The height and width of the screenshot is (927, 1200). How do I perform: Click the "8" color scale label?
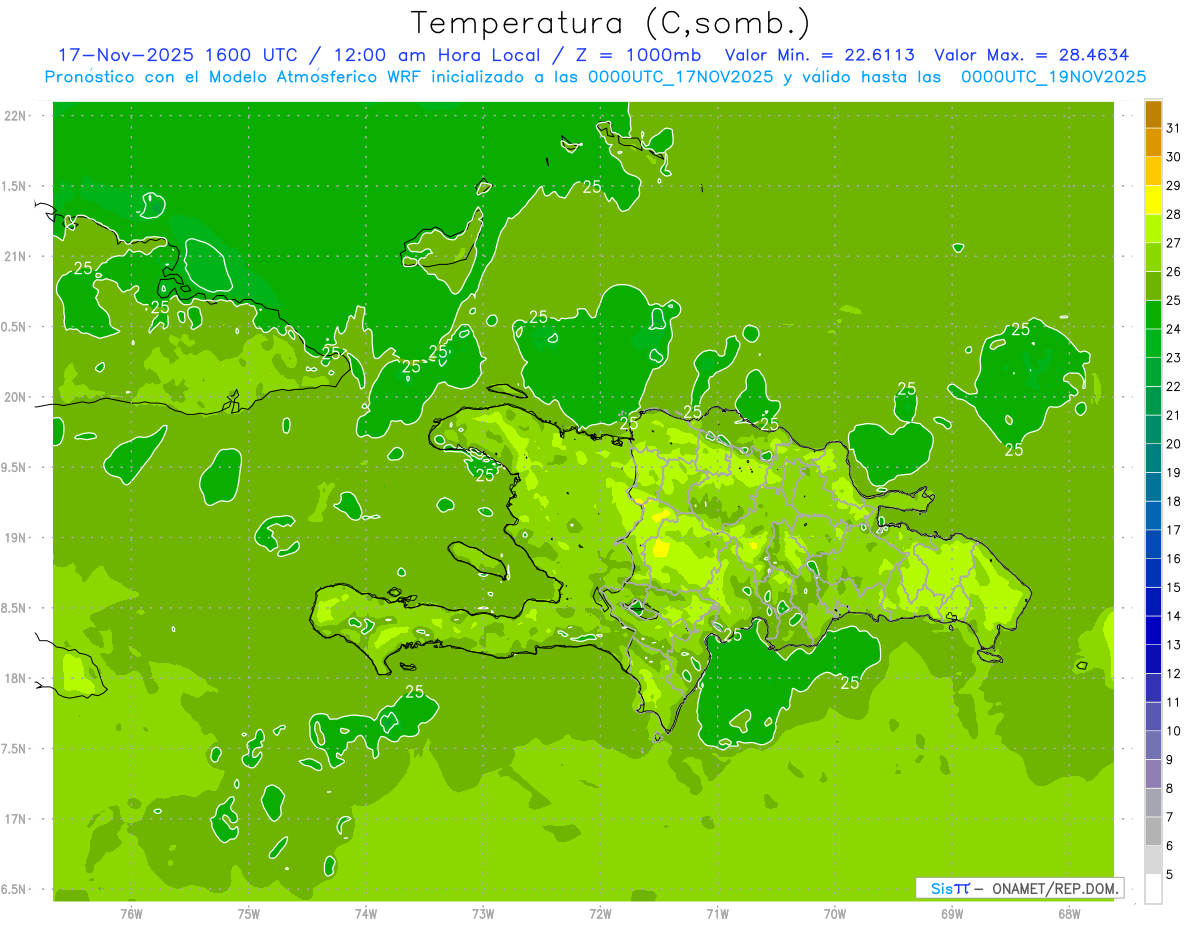point(1170,788)
